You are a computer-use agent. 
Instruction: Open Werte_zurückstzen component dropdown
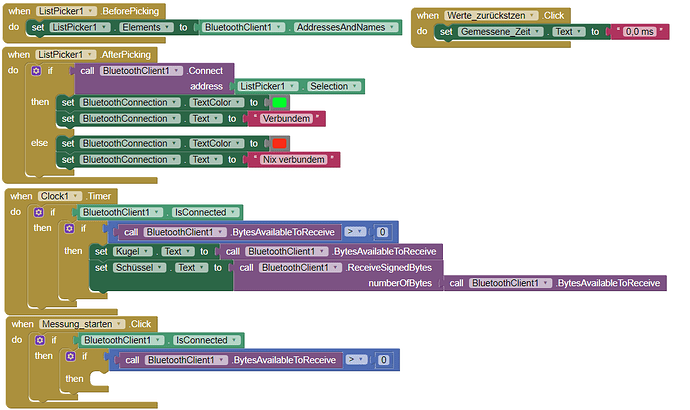pos(491,15)
